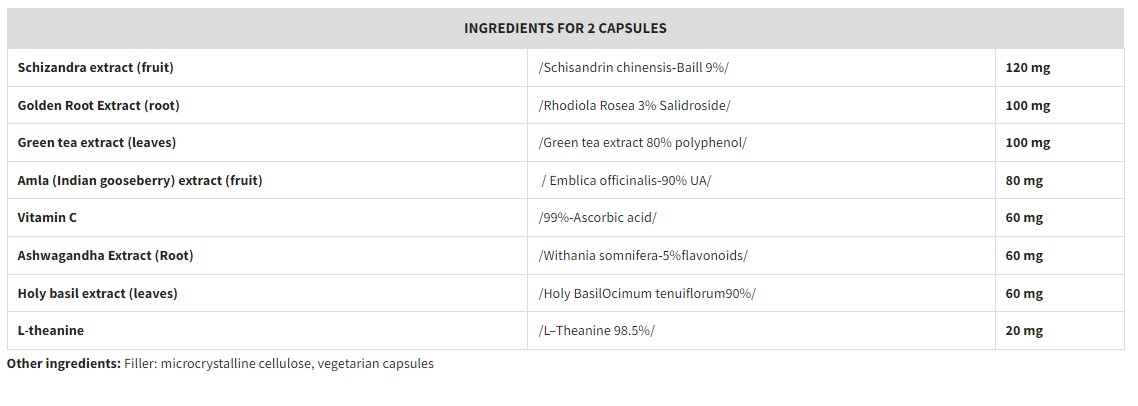
Task: Select the Vitamin C row label
Action: click(x=47, y=218)
